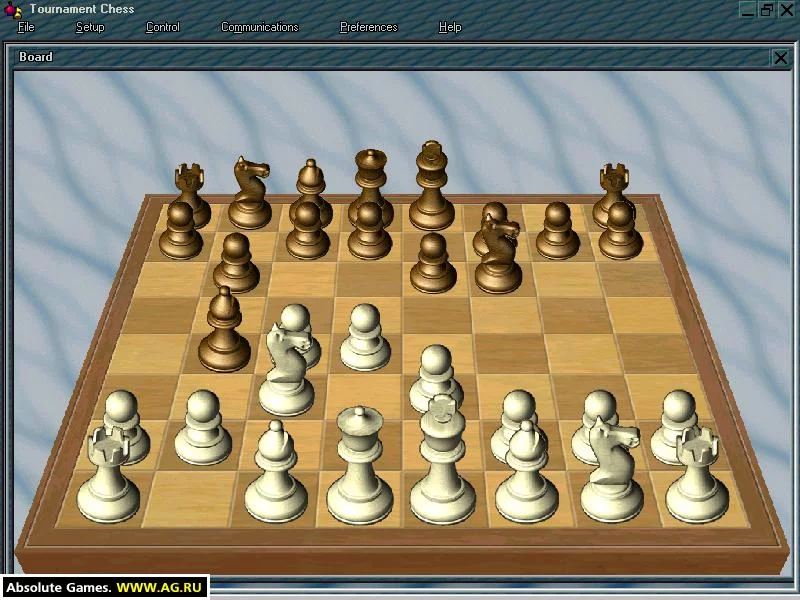The height and width of the screenshot is (600, 800).
Task: Select the black pawn on d7
Action: (x=369, y=231)
